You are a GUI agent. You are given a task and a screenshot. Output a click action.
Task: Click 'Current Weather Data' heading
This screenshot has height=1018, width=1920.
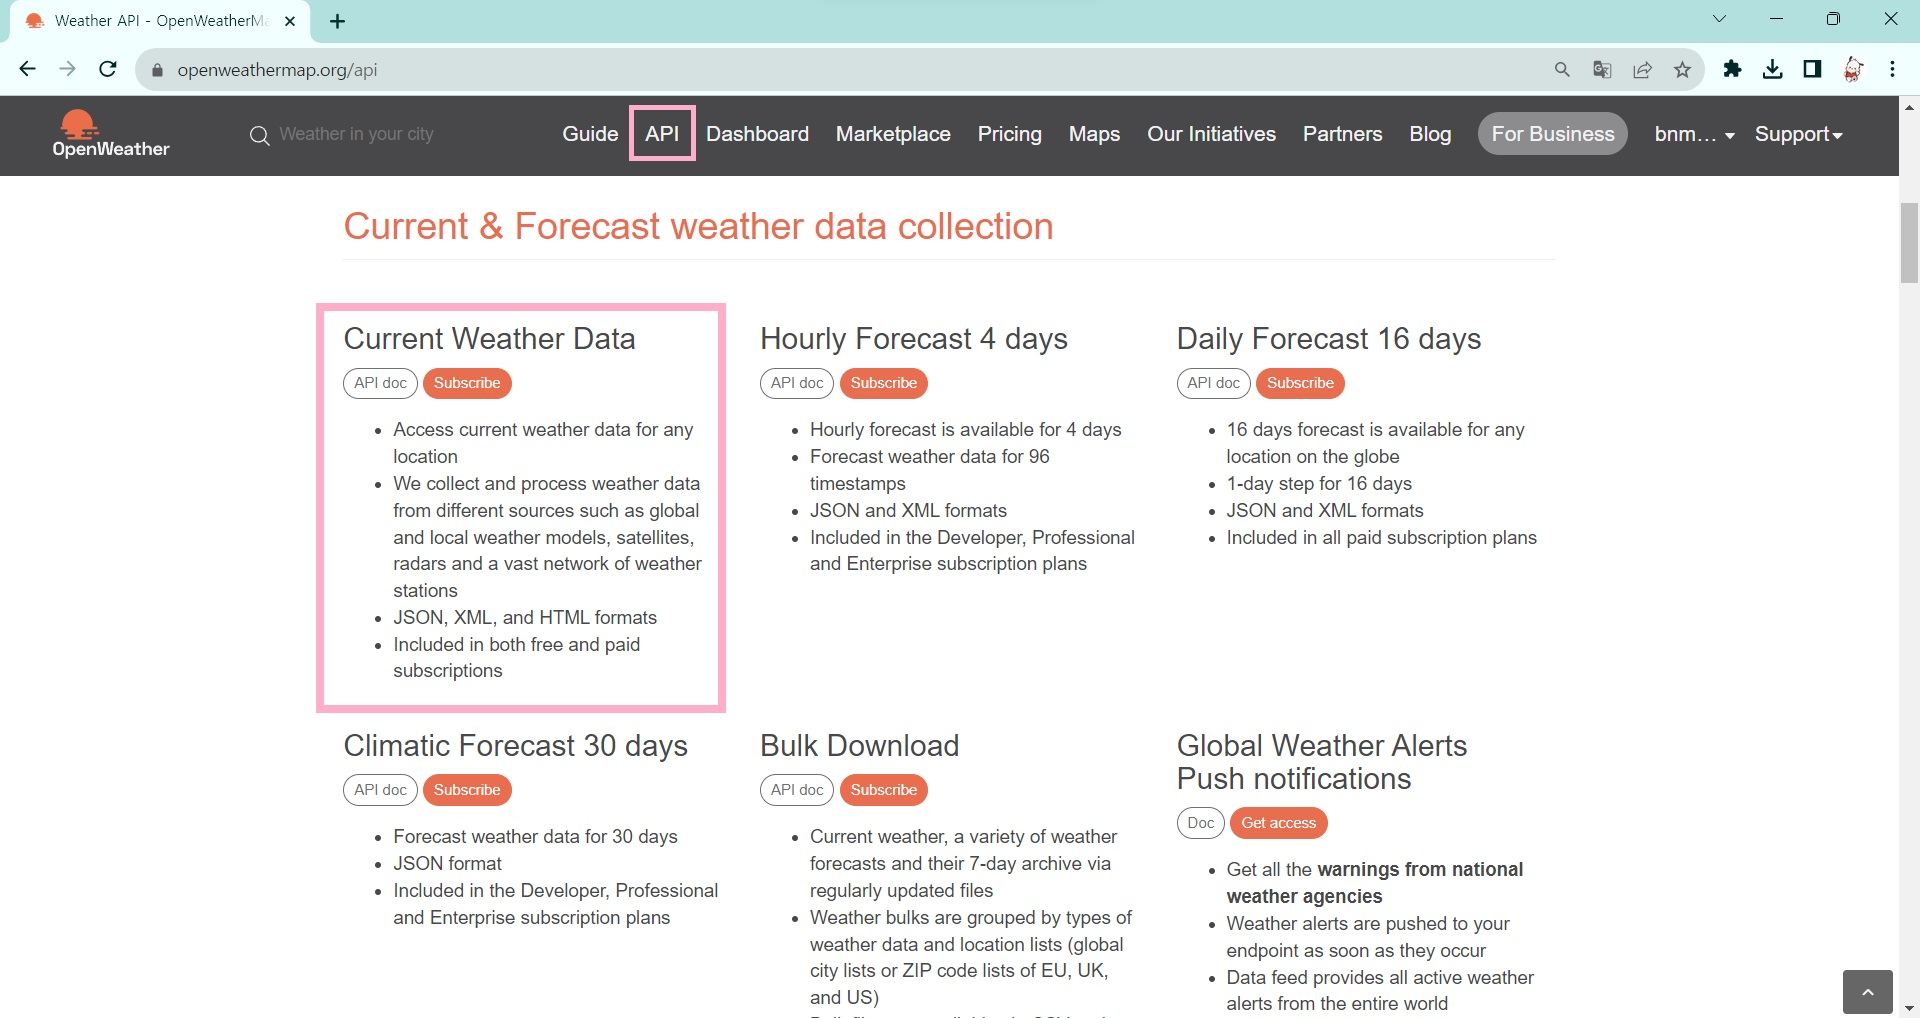(x=489, y=339)
